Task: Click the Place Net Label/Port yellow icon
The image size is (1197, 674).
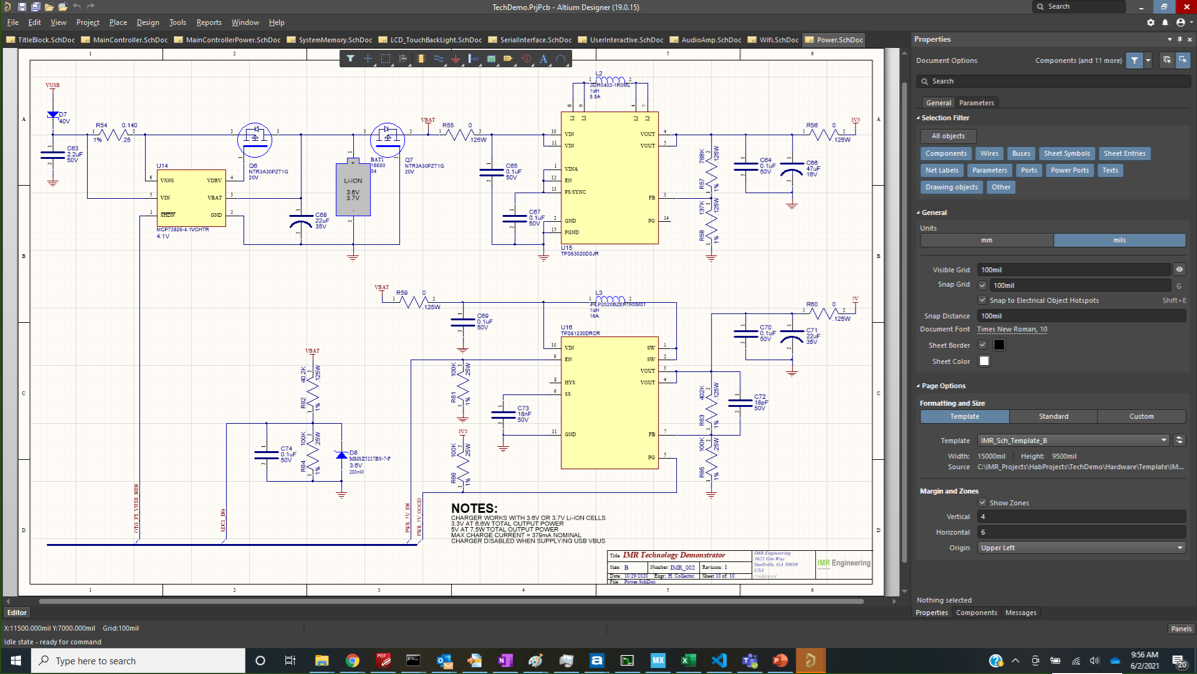Action: (508, 59)
